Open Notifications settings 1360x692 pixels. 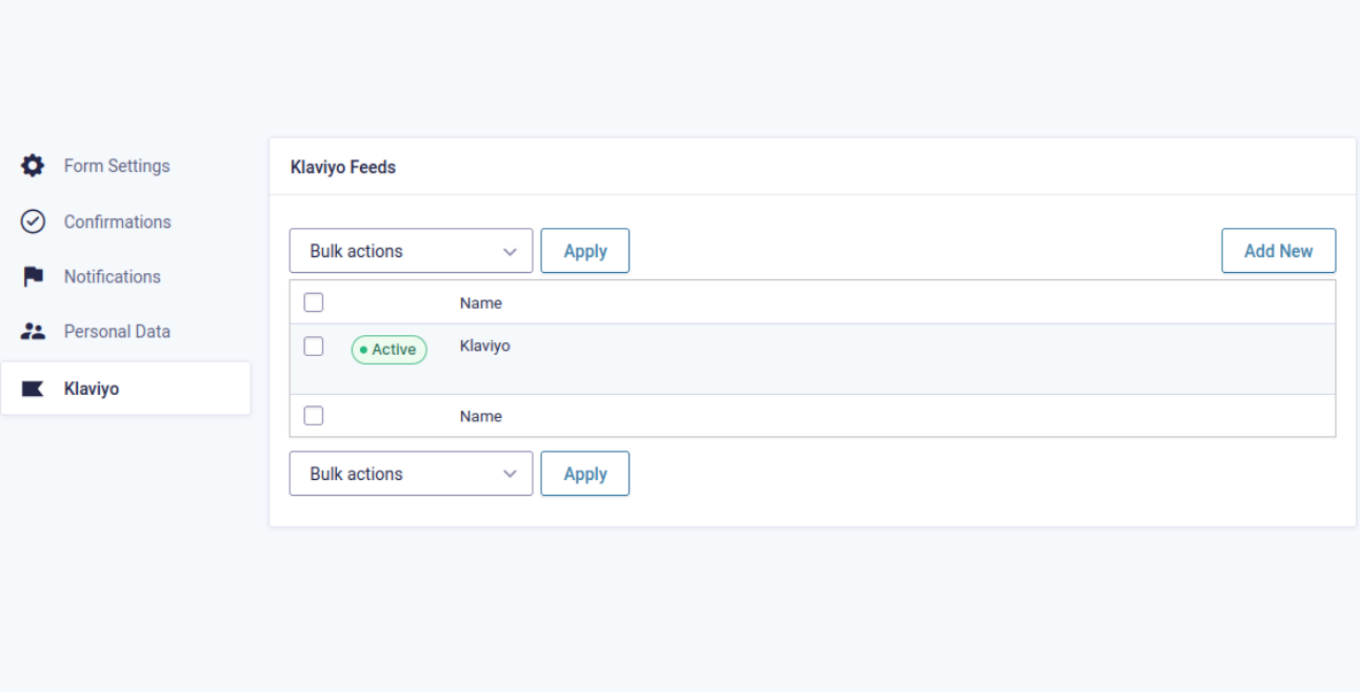coord(112,277)
